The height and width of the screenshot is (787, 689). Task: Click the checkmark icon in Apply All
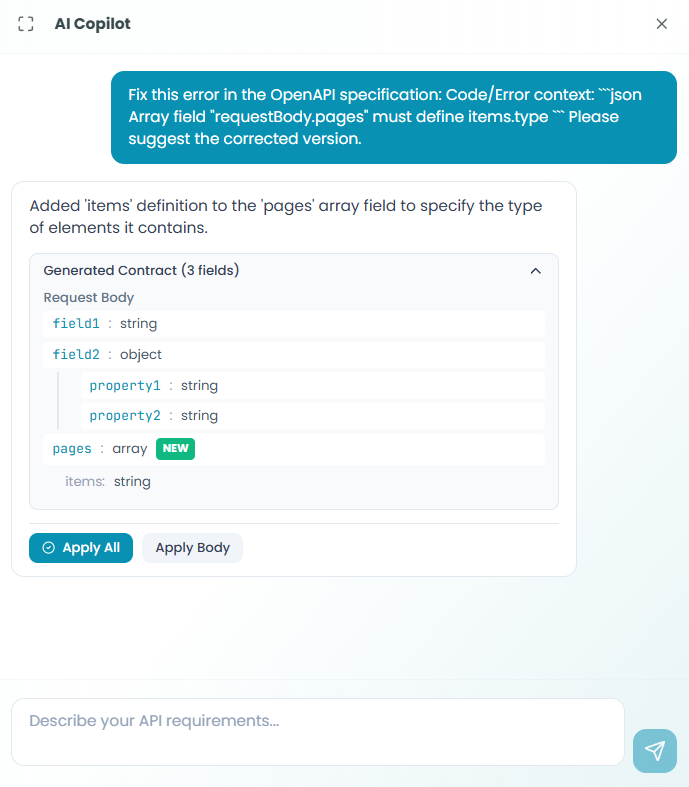tap(48, 548)
